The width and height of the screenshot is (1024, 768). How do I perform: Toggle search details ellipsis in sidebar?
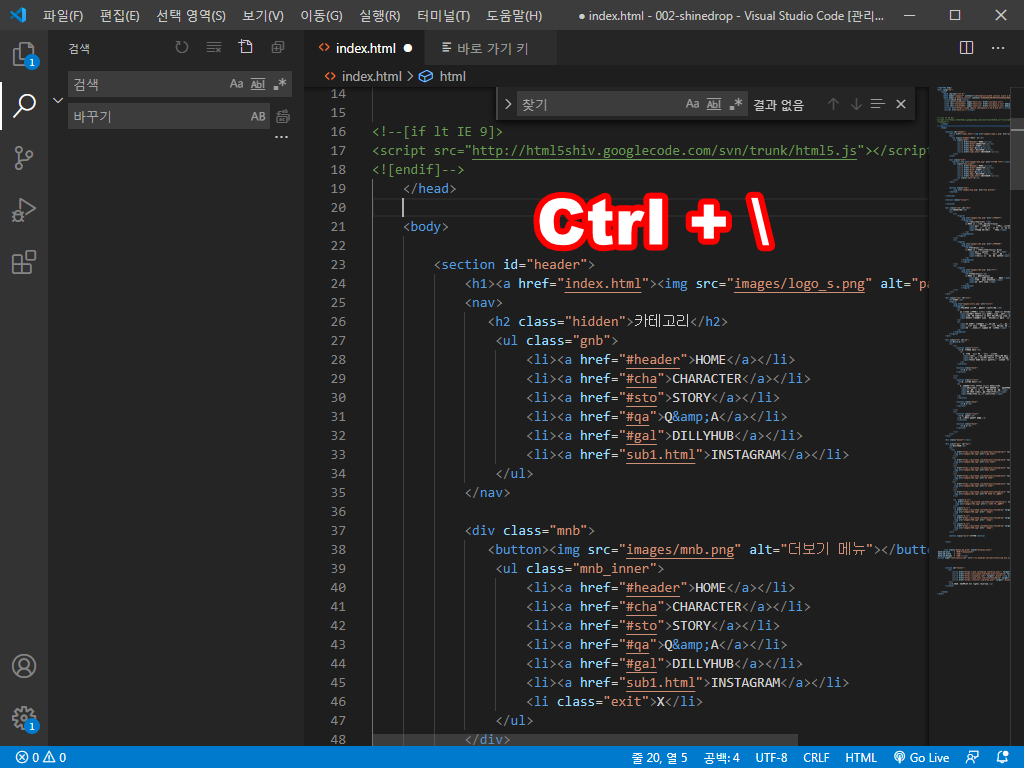tap(281, 138)
